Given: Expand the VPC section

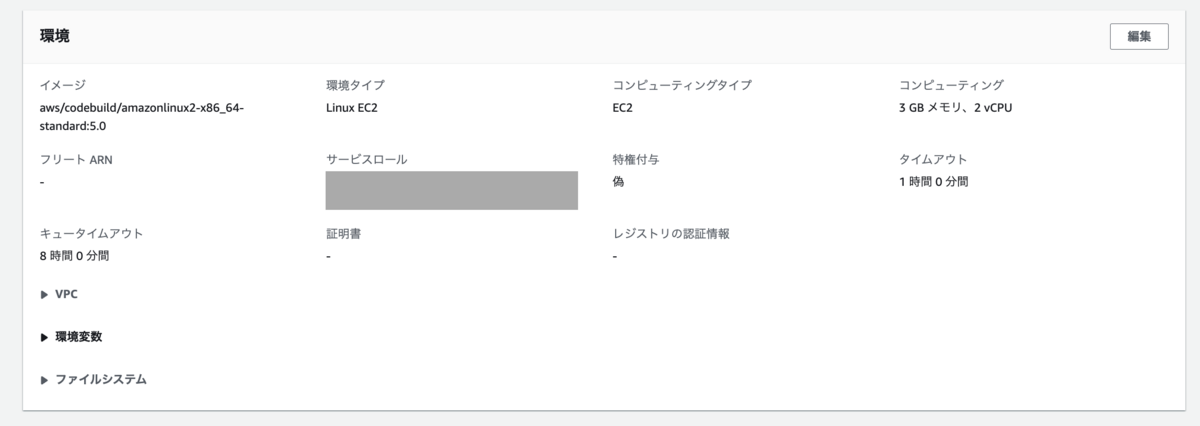Looking at the screenshot, I should click(x=59, y=294).
